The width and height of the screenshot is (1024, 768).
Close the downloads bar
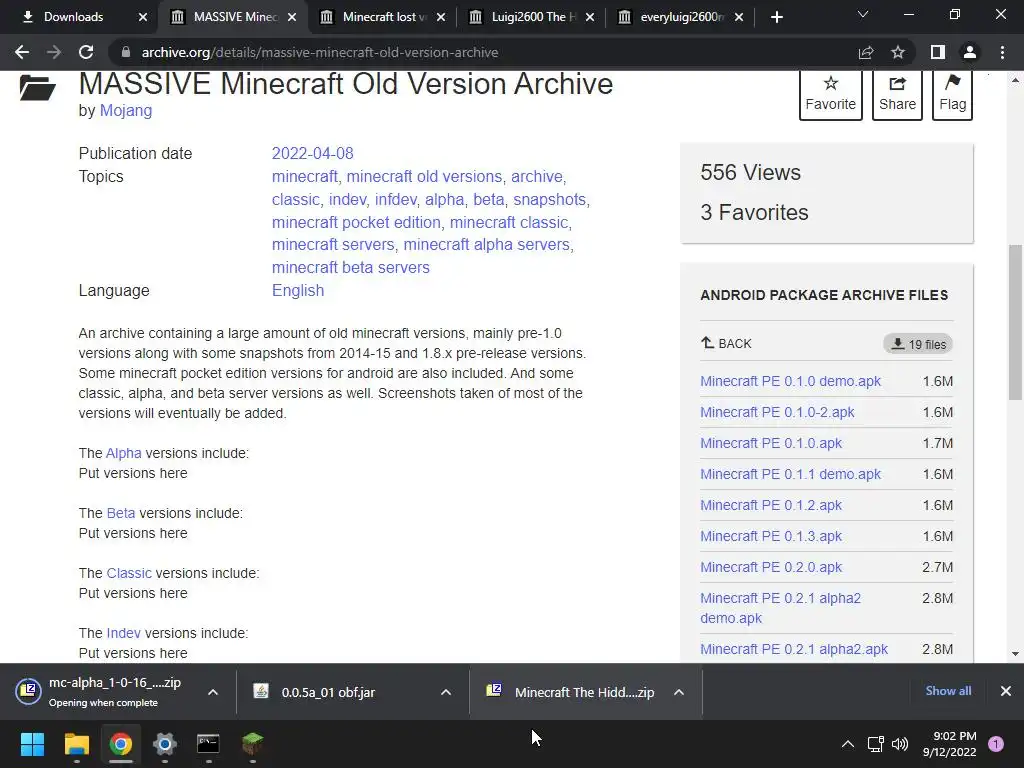(x=1006, y=690)
